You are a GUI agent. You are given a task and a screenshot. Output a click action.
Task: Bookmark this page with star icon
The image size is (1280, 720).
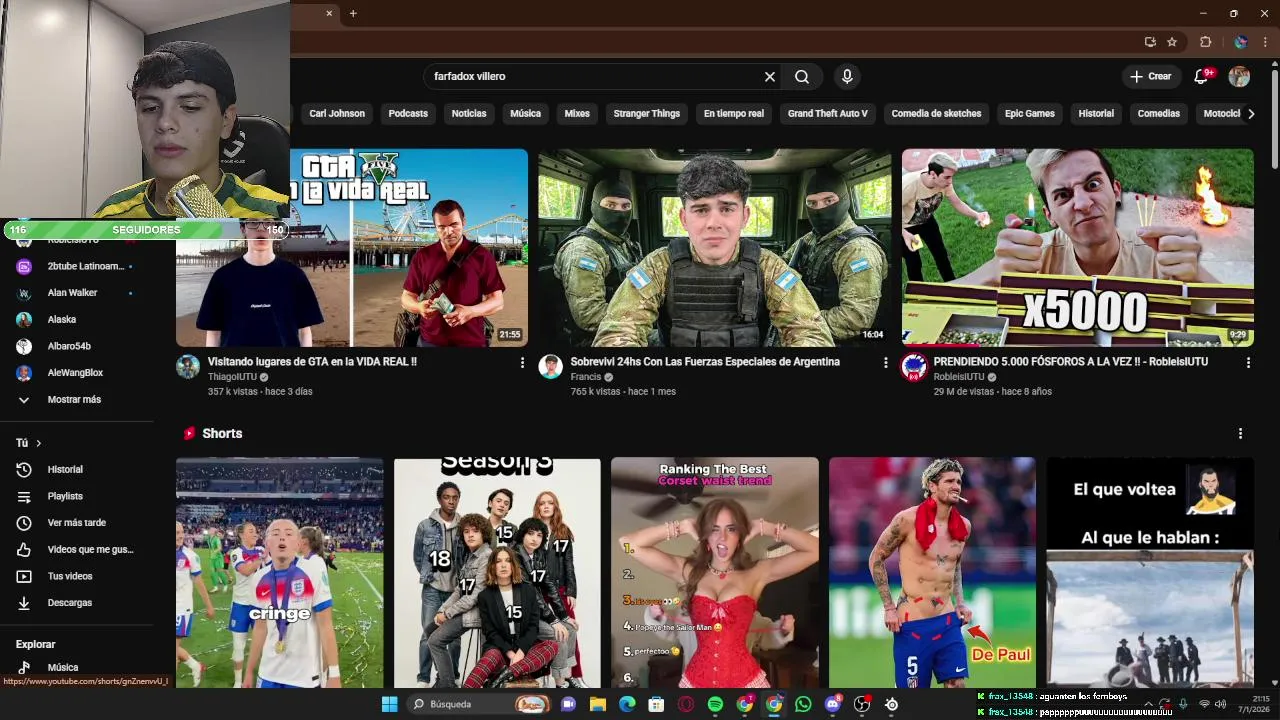point(1172,42)
